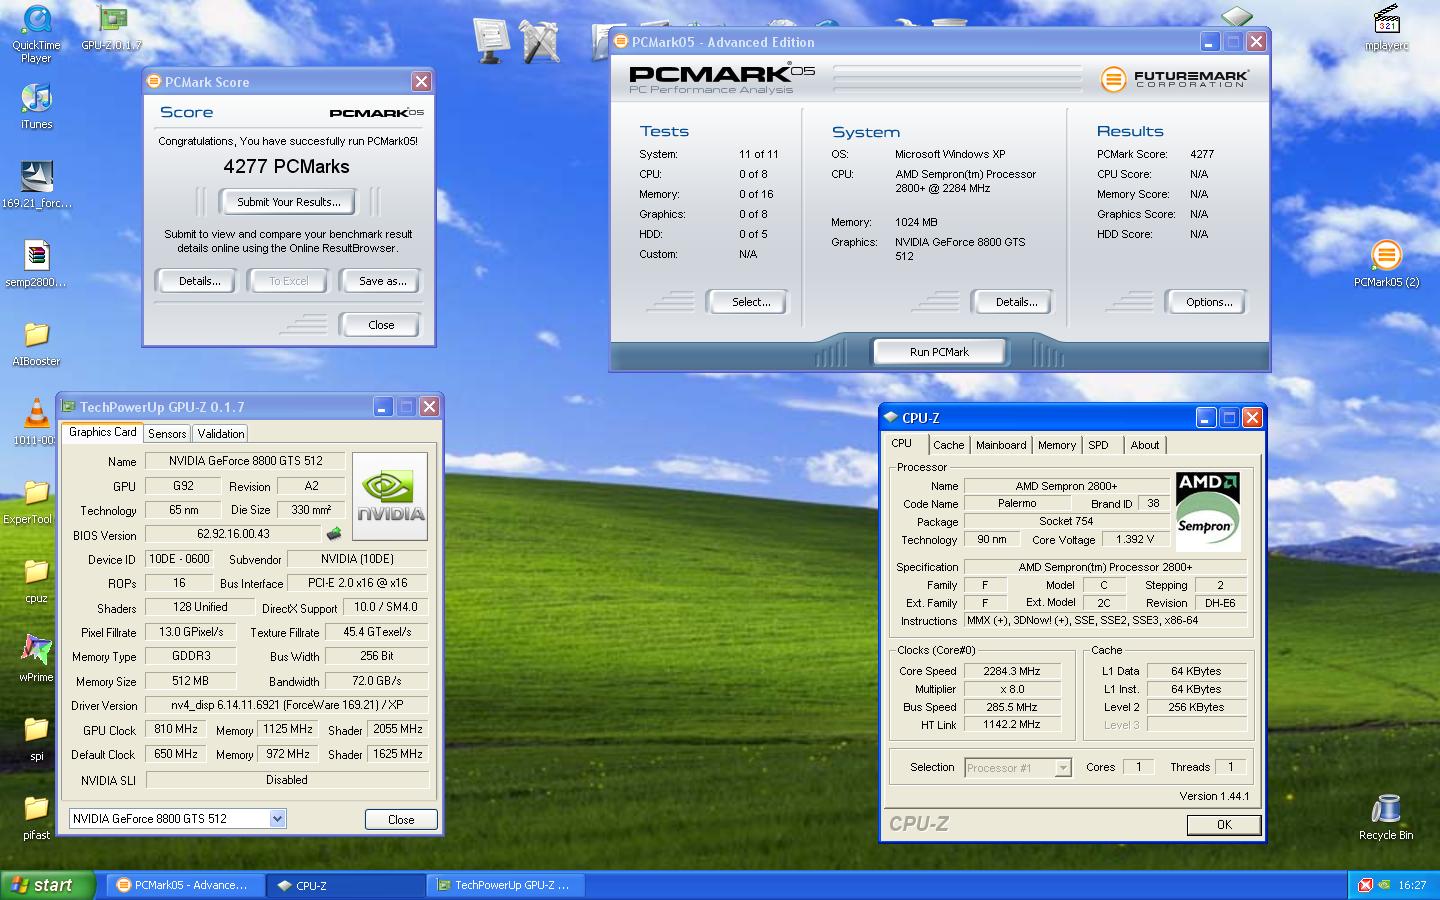
Task: Select the monitor desktop icon beside PCMark05 window
Action: click(492, 42)
